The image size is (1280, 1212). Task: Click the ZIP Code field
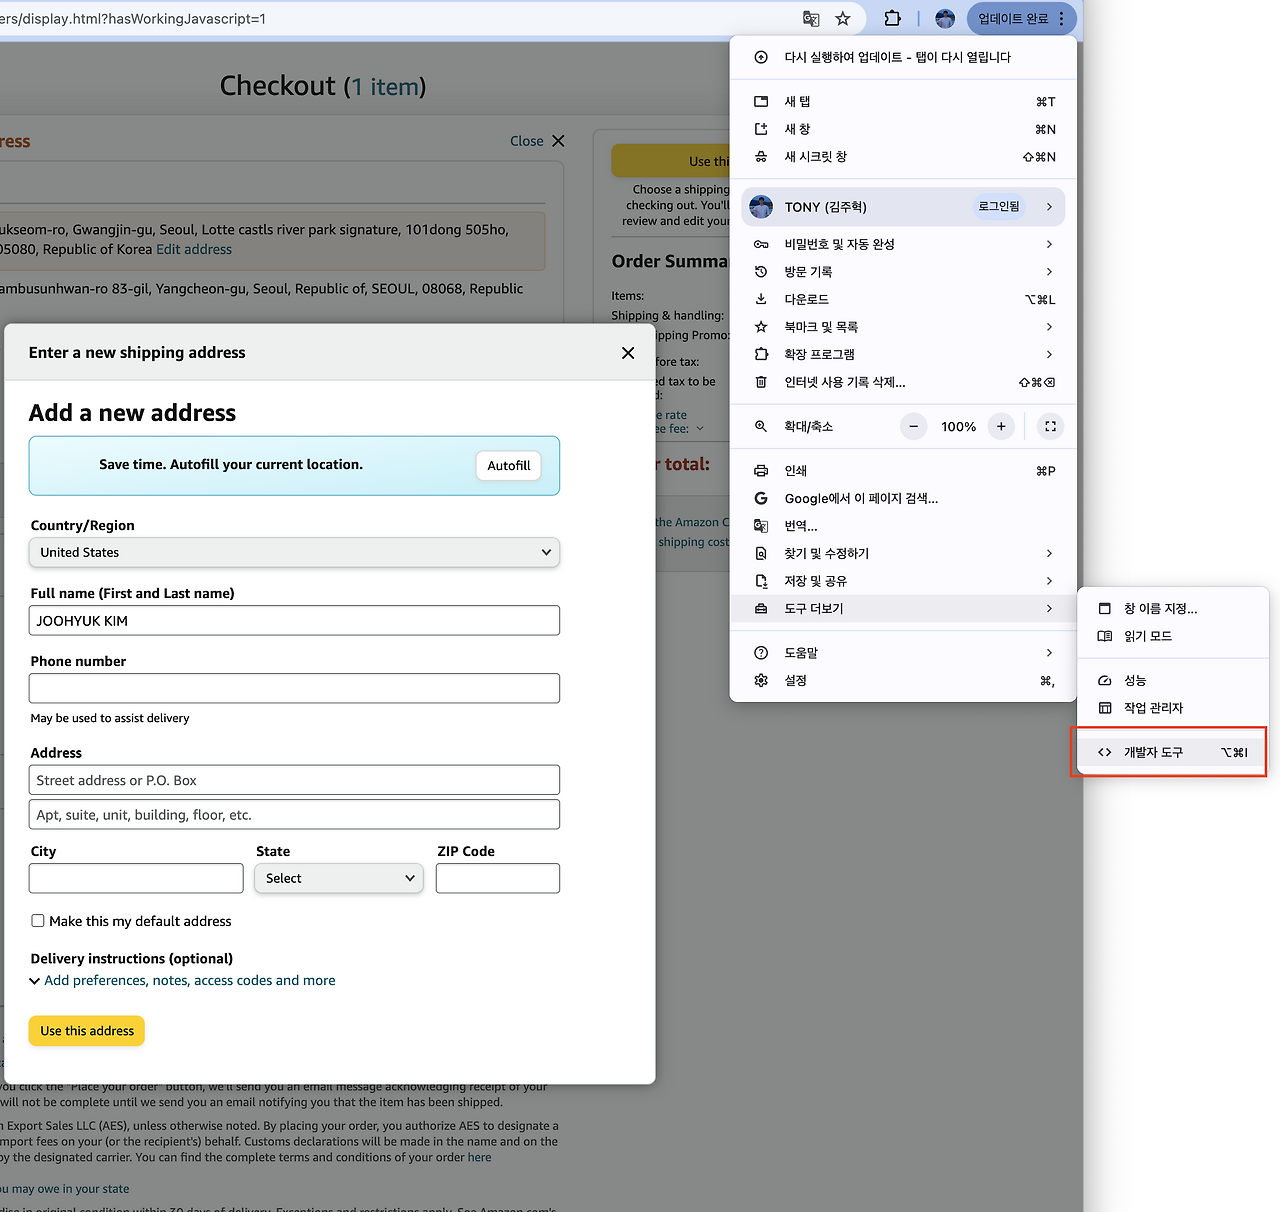tap(498, 879)
